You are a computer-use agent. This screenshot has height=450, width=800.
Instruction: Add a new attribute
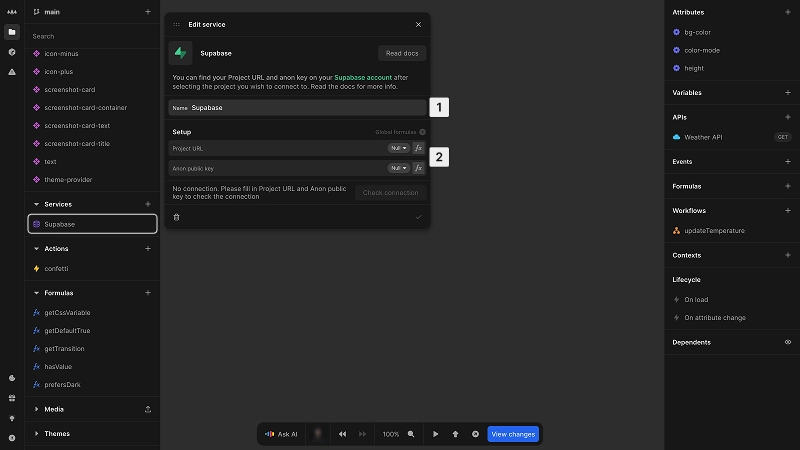pos(788,12)
